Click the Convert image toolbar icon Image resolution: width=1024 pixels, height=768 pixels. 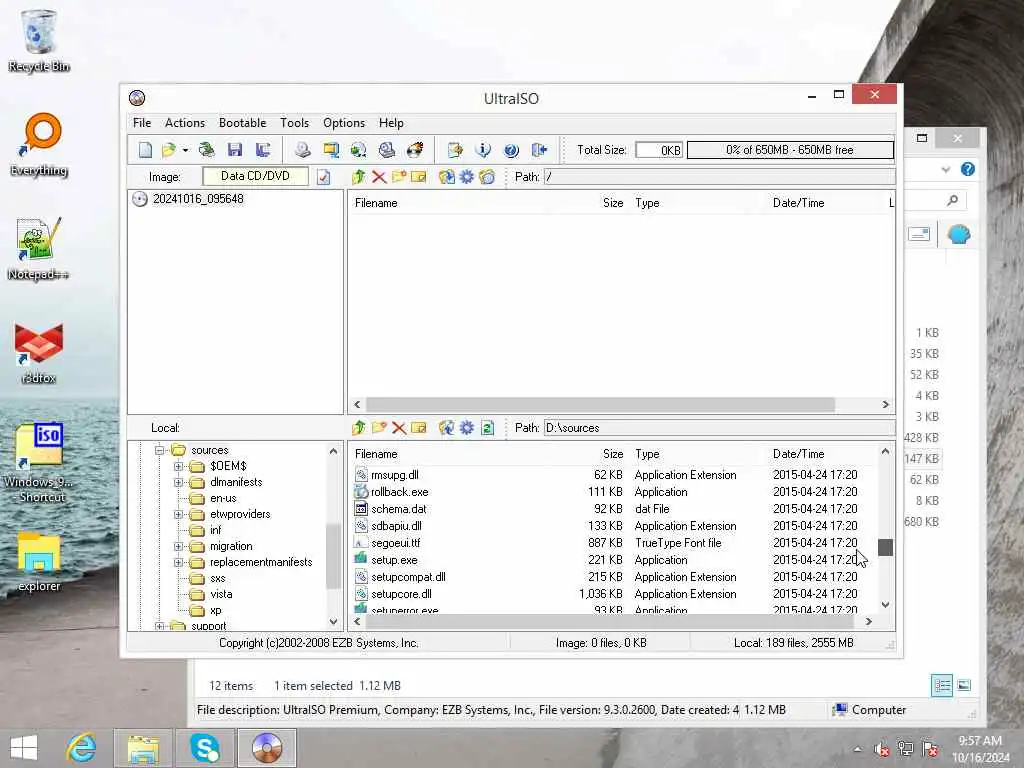click(x=359, y=150)
